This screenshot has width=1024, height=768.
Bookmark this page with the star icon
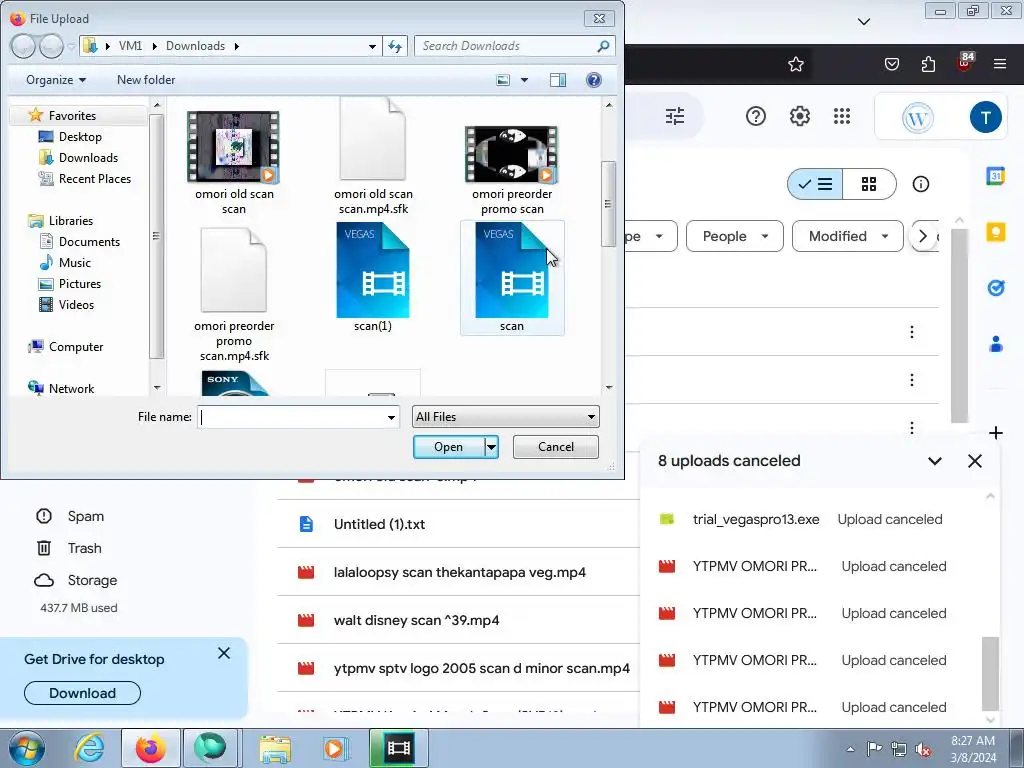tap(795, 64)
